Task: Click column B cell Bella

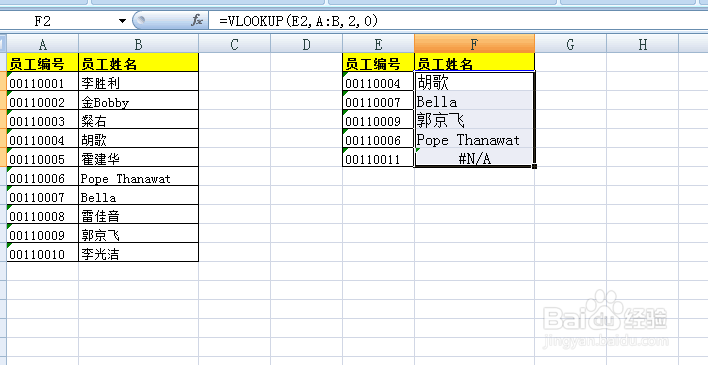Action: pyautogui.click(x=139, y=195)
